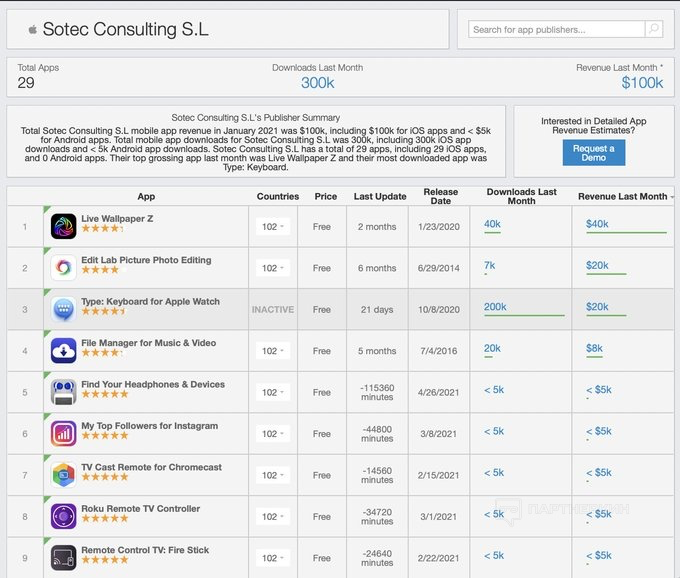Focus the Search for app publishers field
The width and height of the screenshot is (680, 578).
tap(556, 29)
